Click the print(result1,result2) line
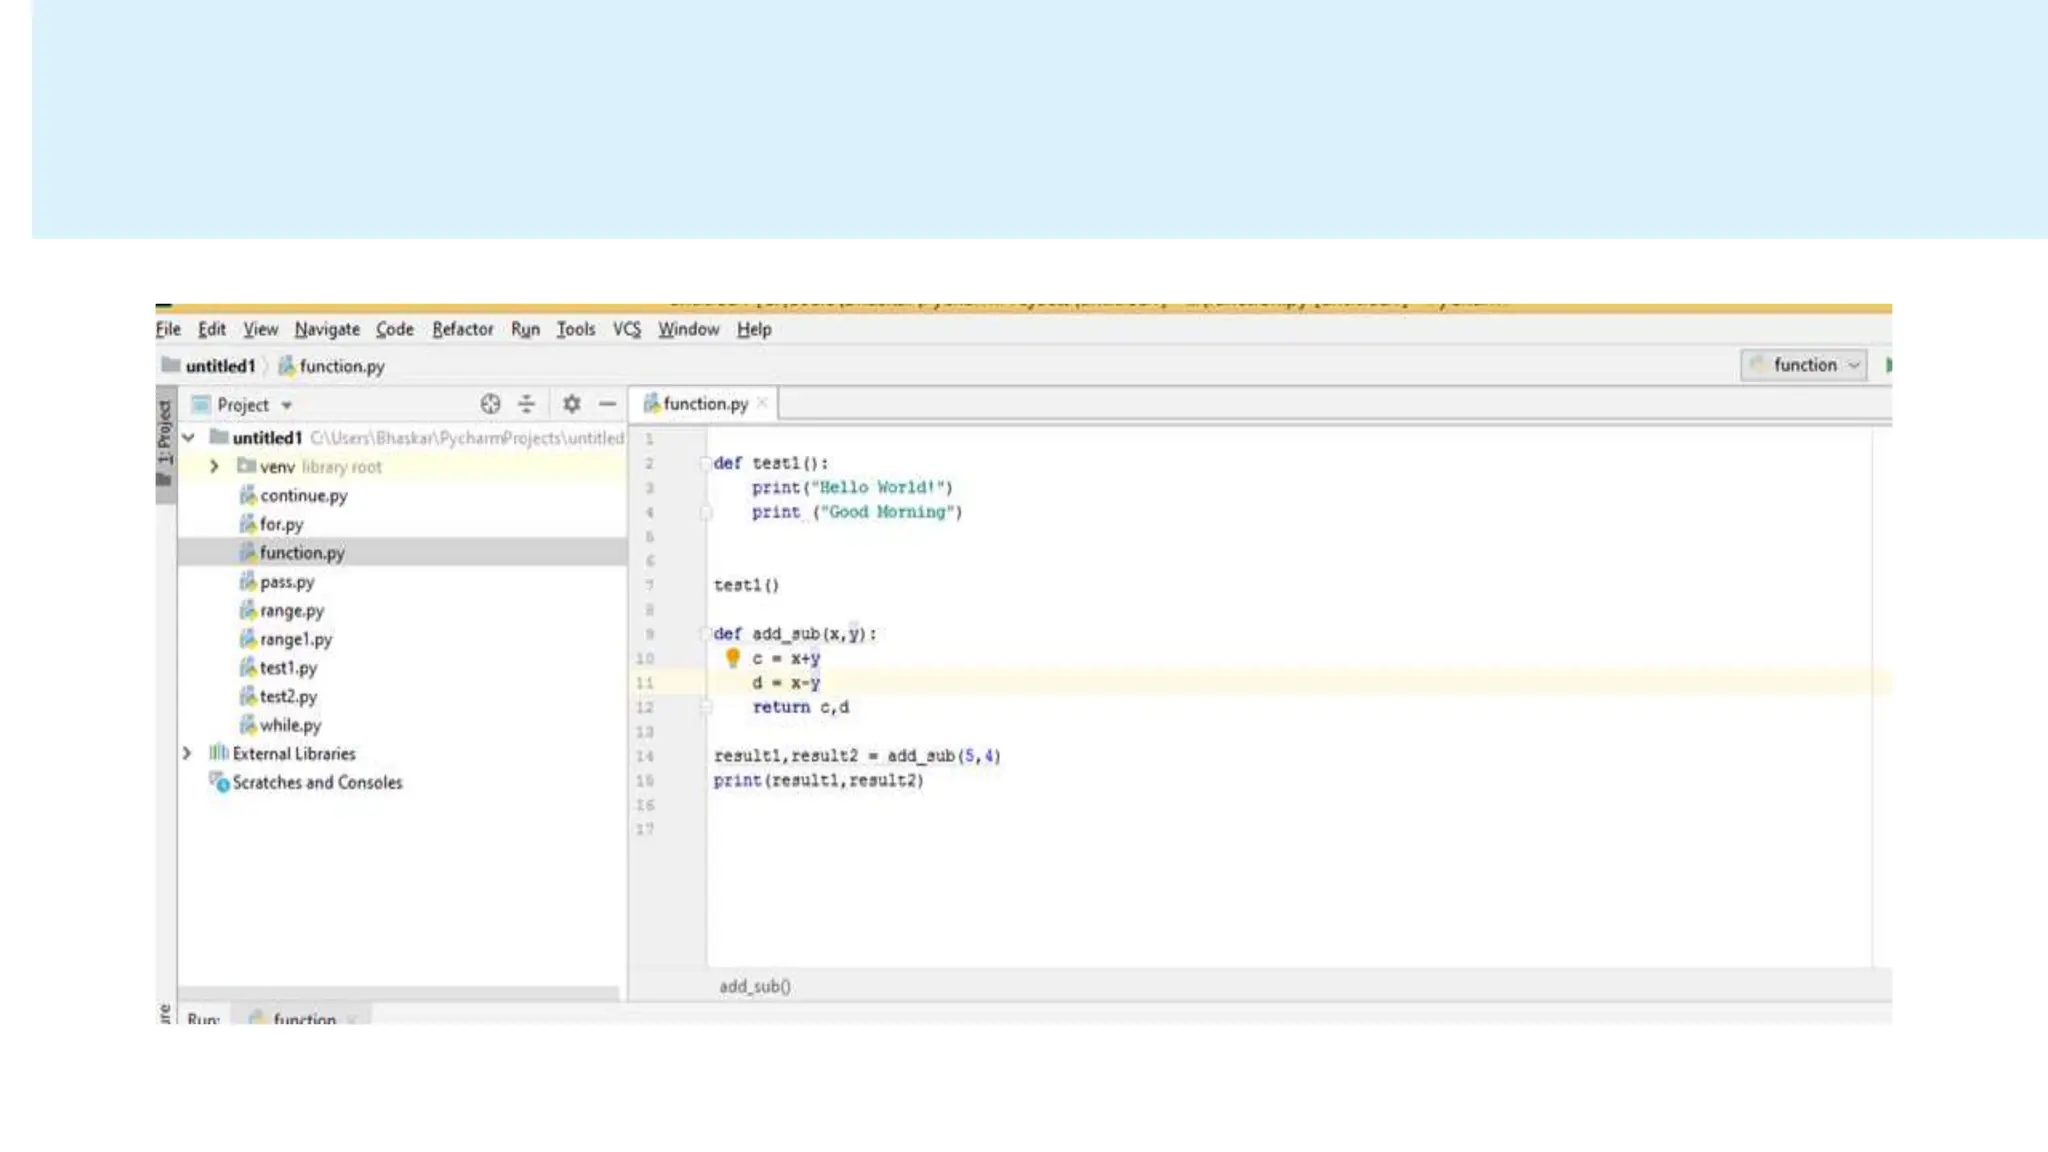2048x1152 pixels. (x=818, y=780)
